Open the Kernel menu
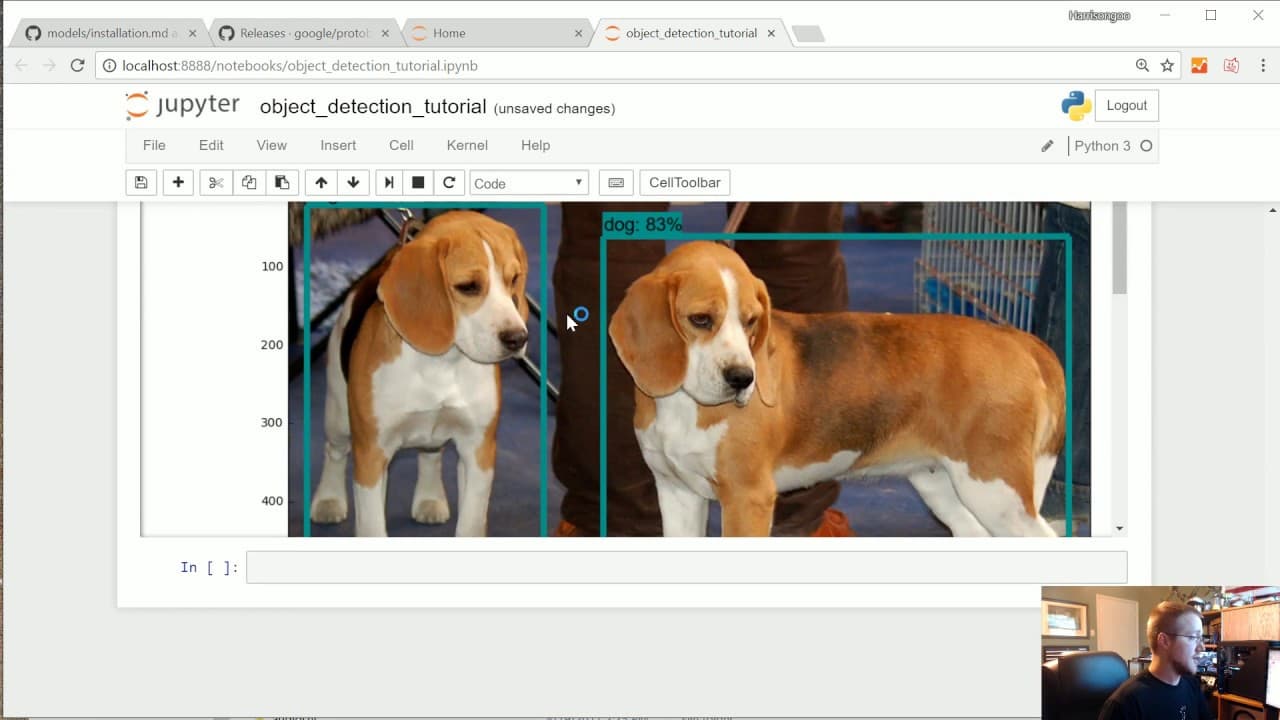 click(467, 145)
